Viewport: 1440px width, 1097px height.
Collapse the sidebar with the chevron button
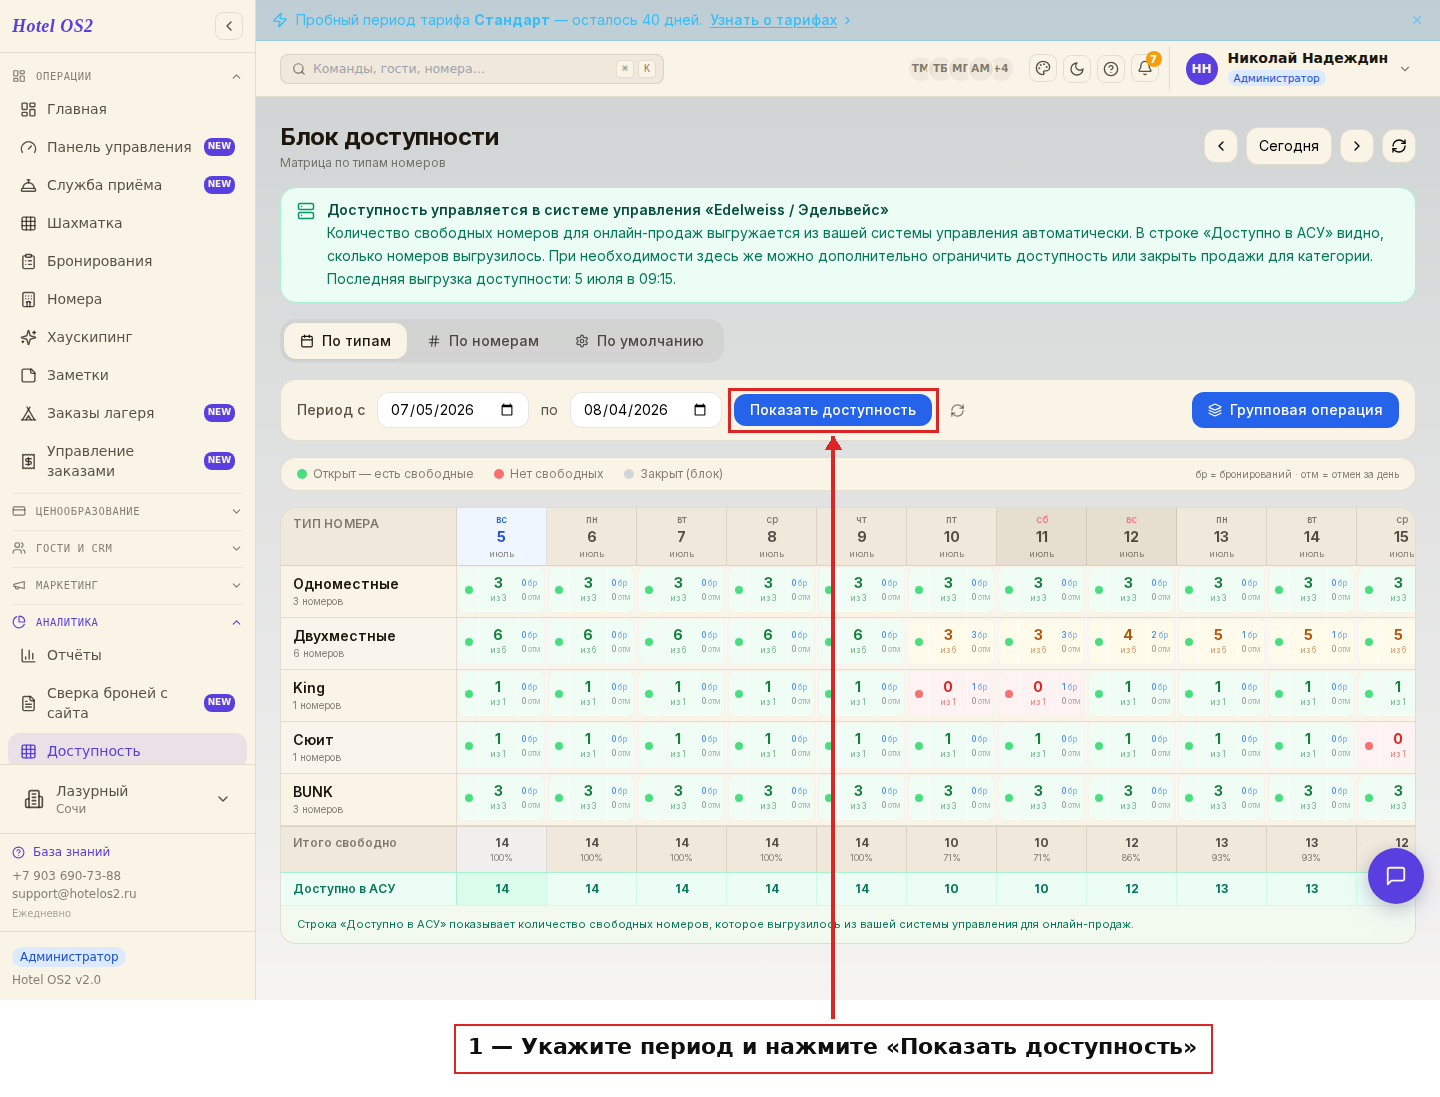(x=229, y=26)
